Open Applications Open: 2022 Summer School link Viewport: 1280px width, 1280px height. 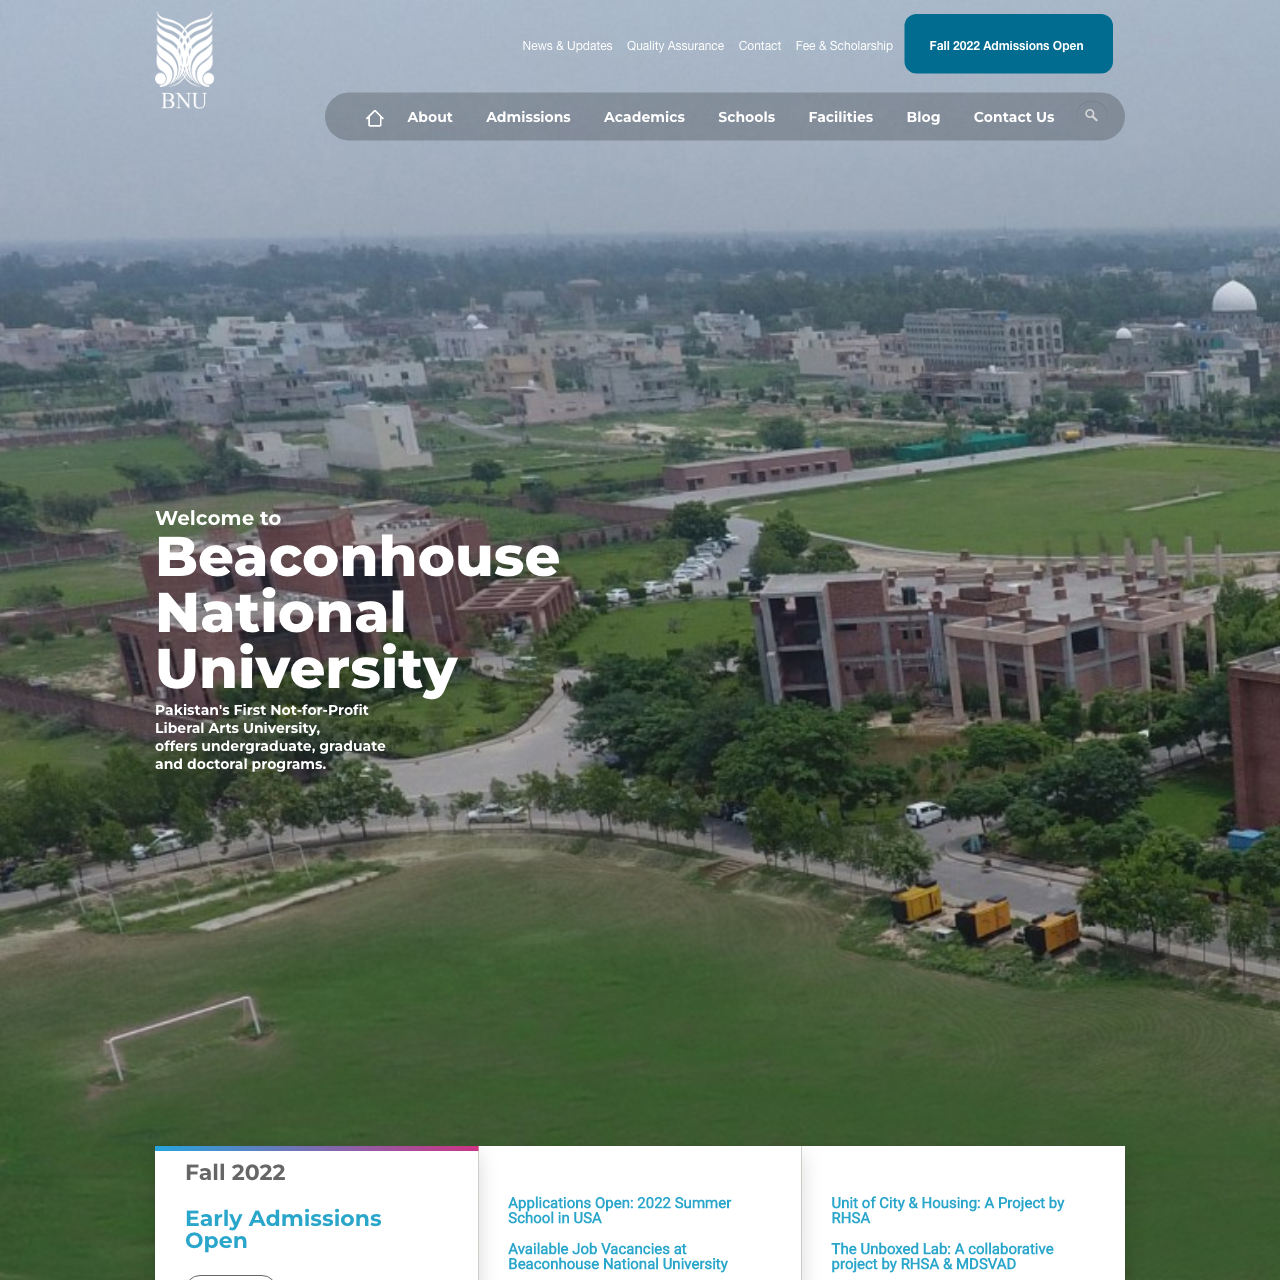click(619, 1210)
